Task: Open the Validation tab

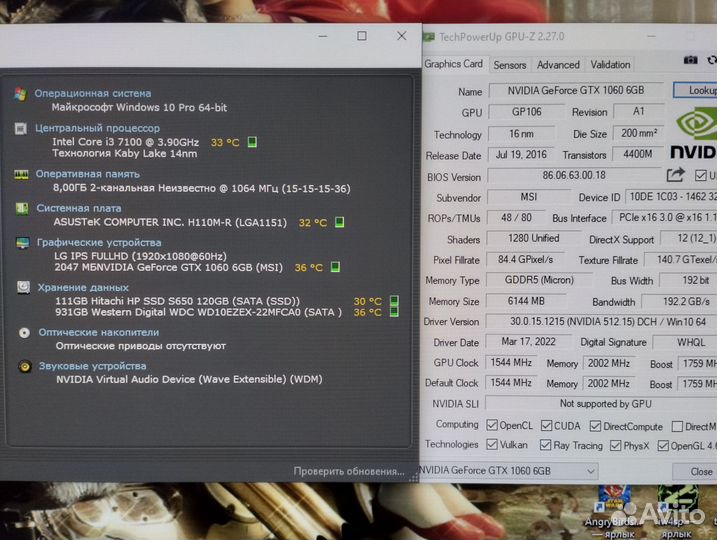Action: 610,65
